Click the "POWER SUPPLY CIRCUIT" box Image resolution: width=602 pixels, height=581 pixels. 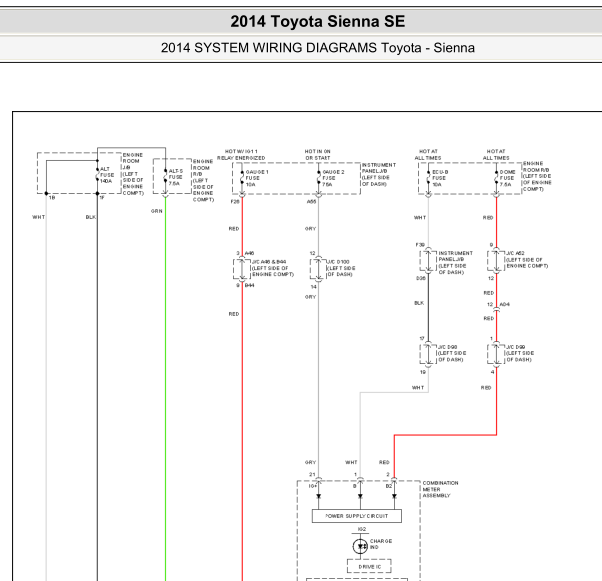[357, 516]
